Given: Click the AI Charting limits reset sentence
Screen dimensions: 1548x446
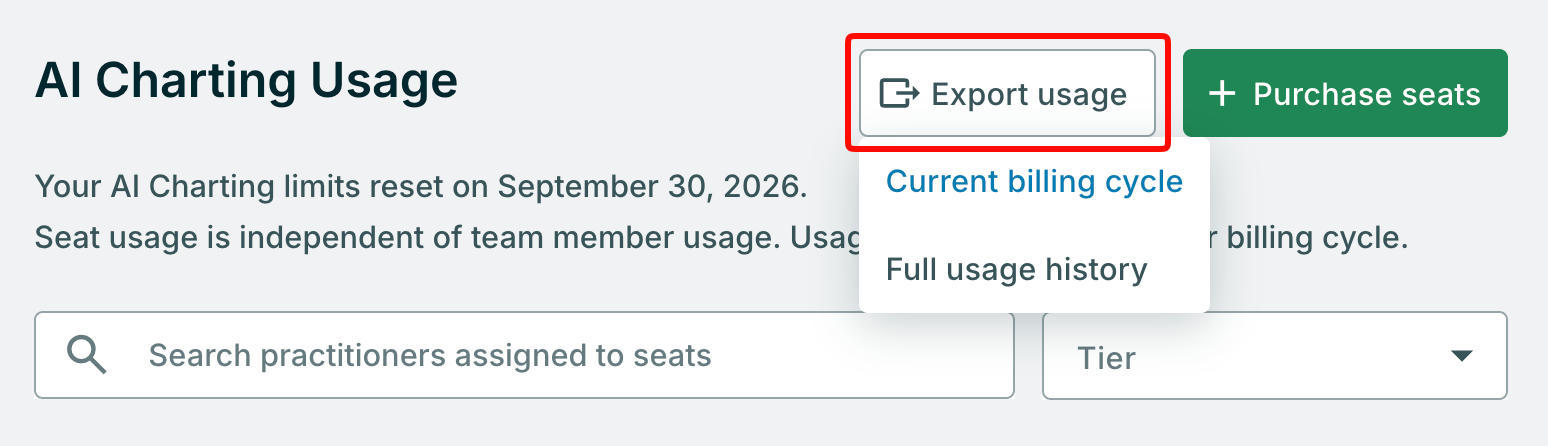Looking at the screenshot, I should (421, 186).
